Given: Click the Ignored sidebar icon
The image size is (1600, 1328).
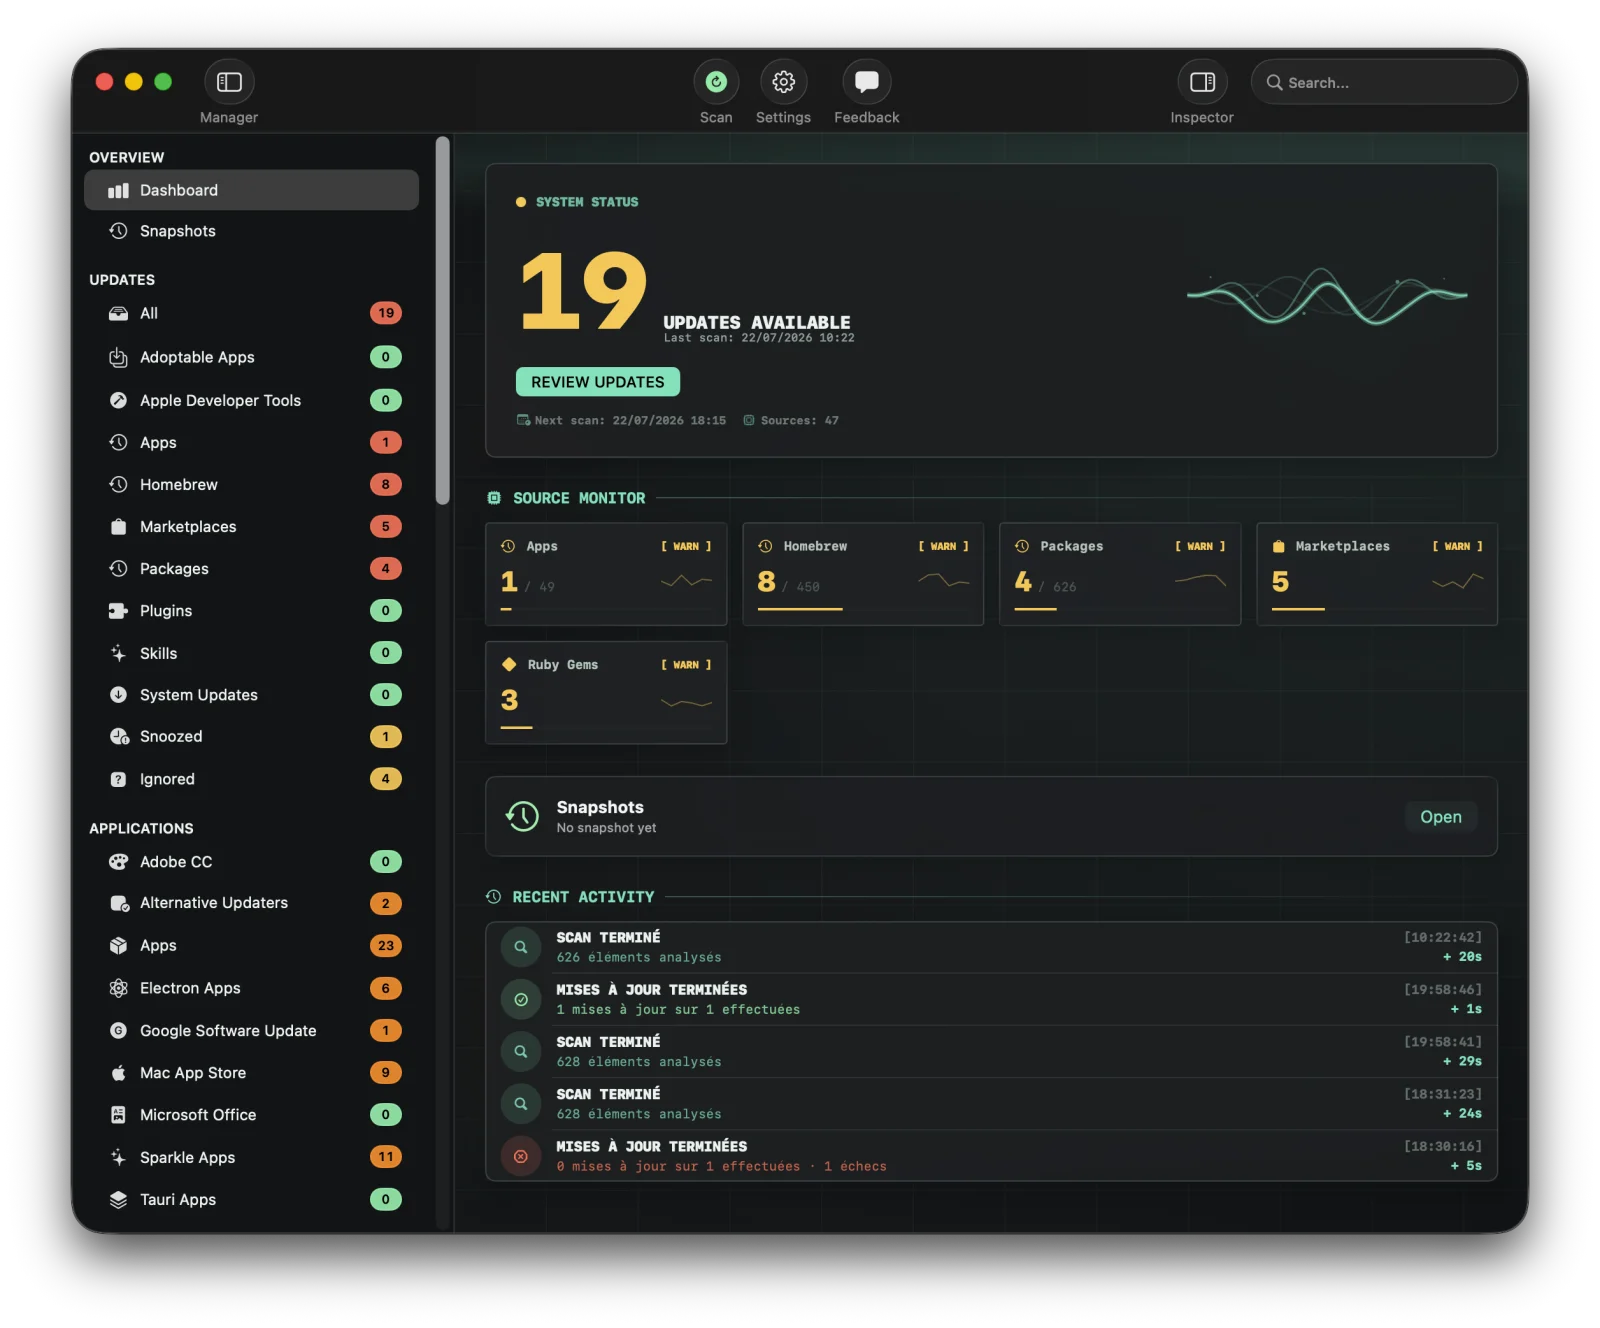Looking at the screenshot, I should 118,779.
